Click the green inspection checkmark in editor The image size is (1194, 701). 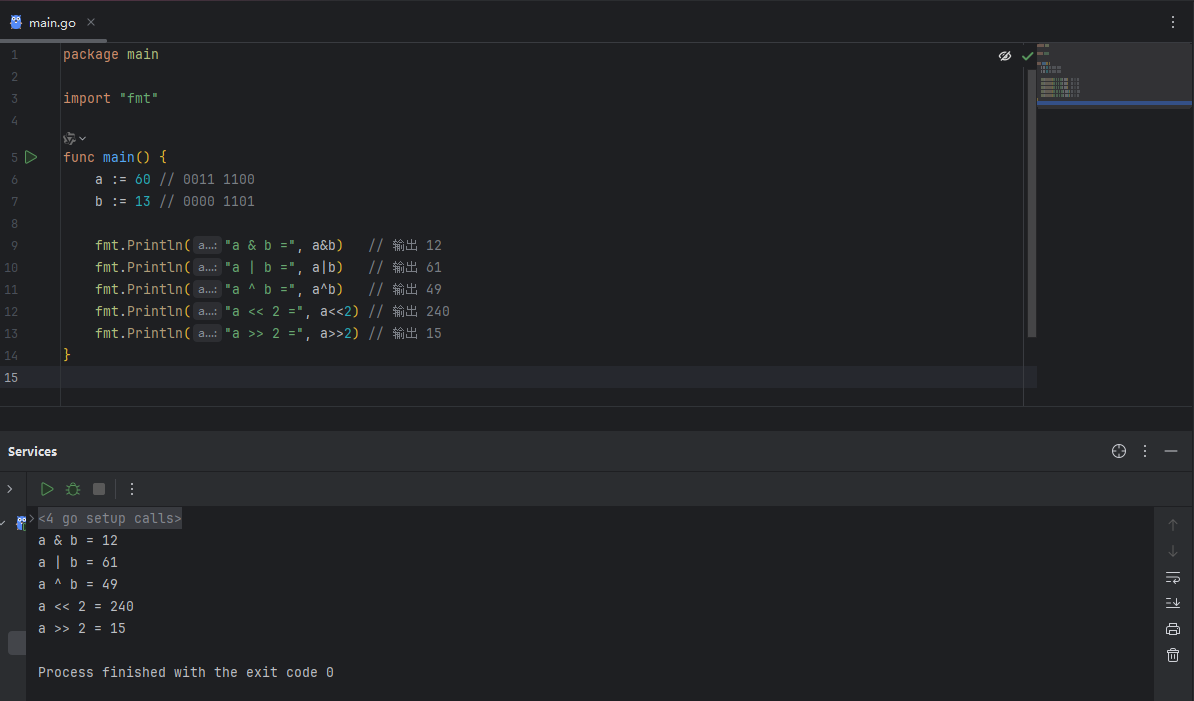1027,56
